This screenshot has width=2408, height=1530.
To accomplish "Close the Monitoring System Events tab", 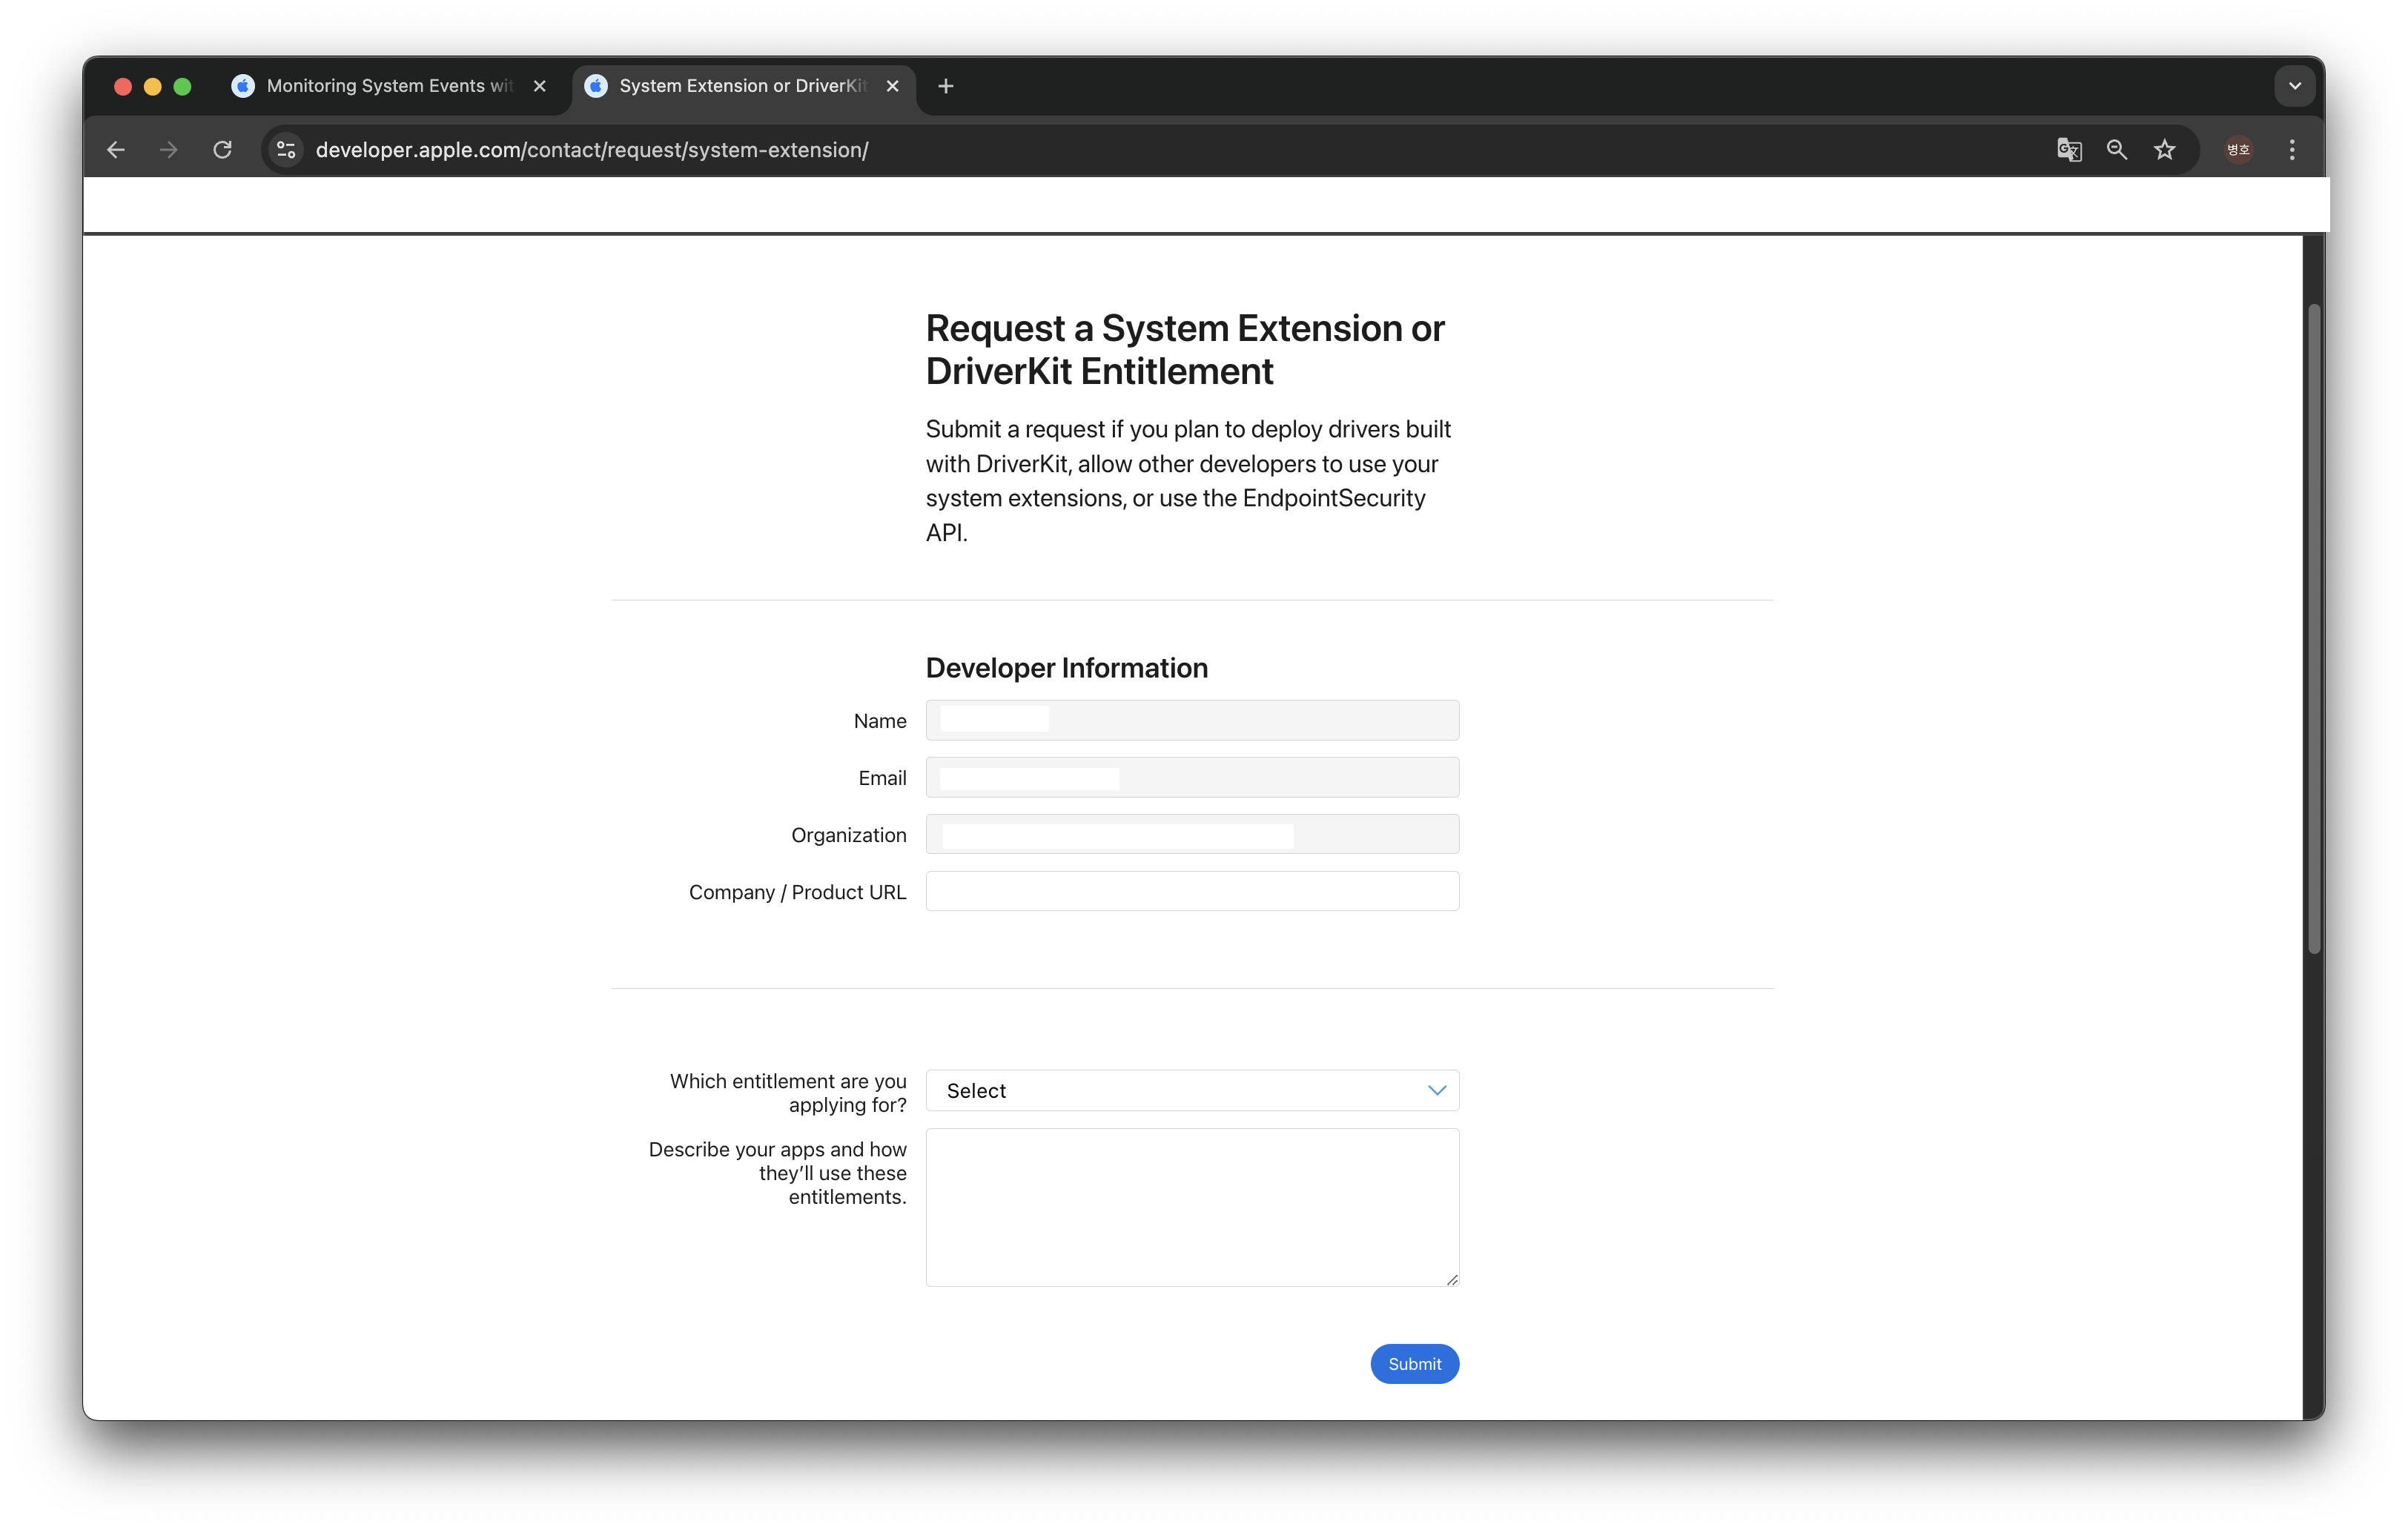I will point(539,86).
